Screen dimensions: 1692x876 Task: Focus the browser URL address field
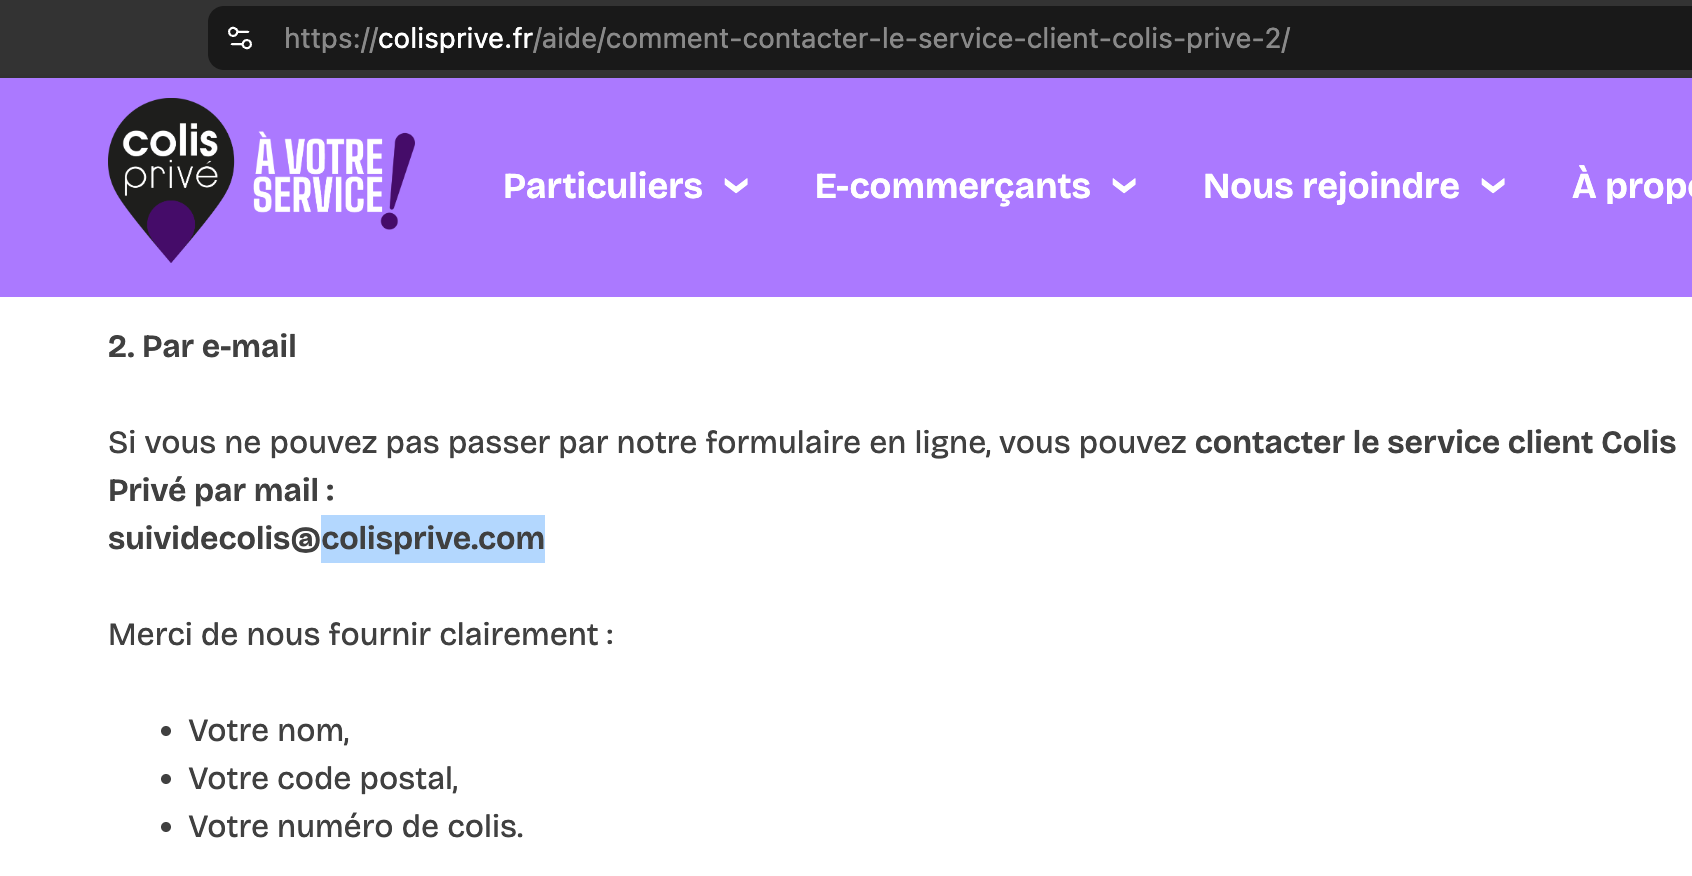pos(786,39)
